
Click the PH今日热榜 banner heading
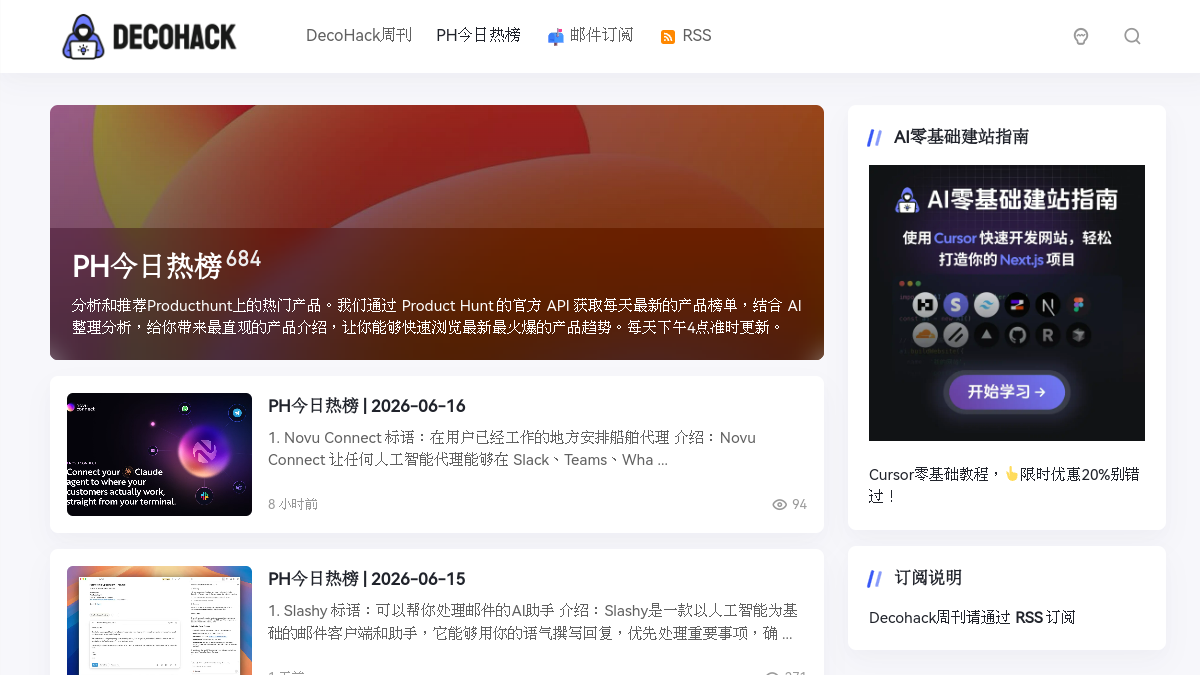coord(147,266)
